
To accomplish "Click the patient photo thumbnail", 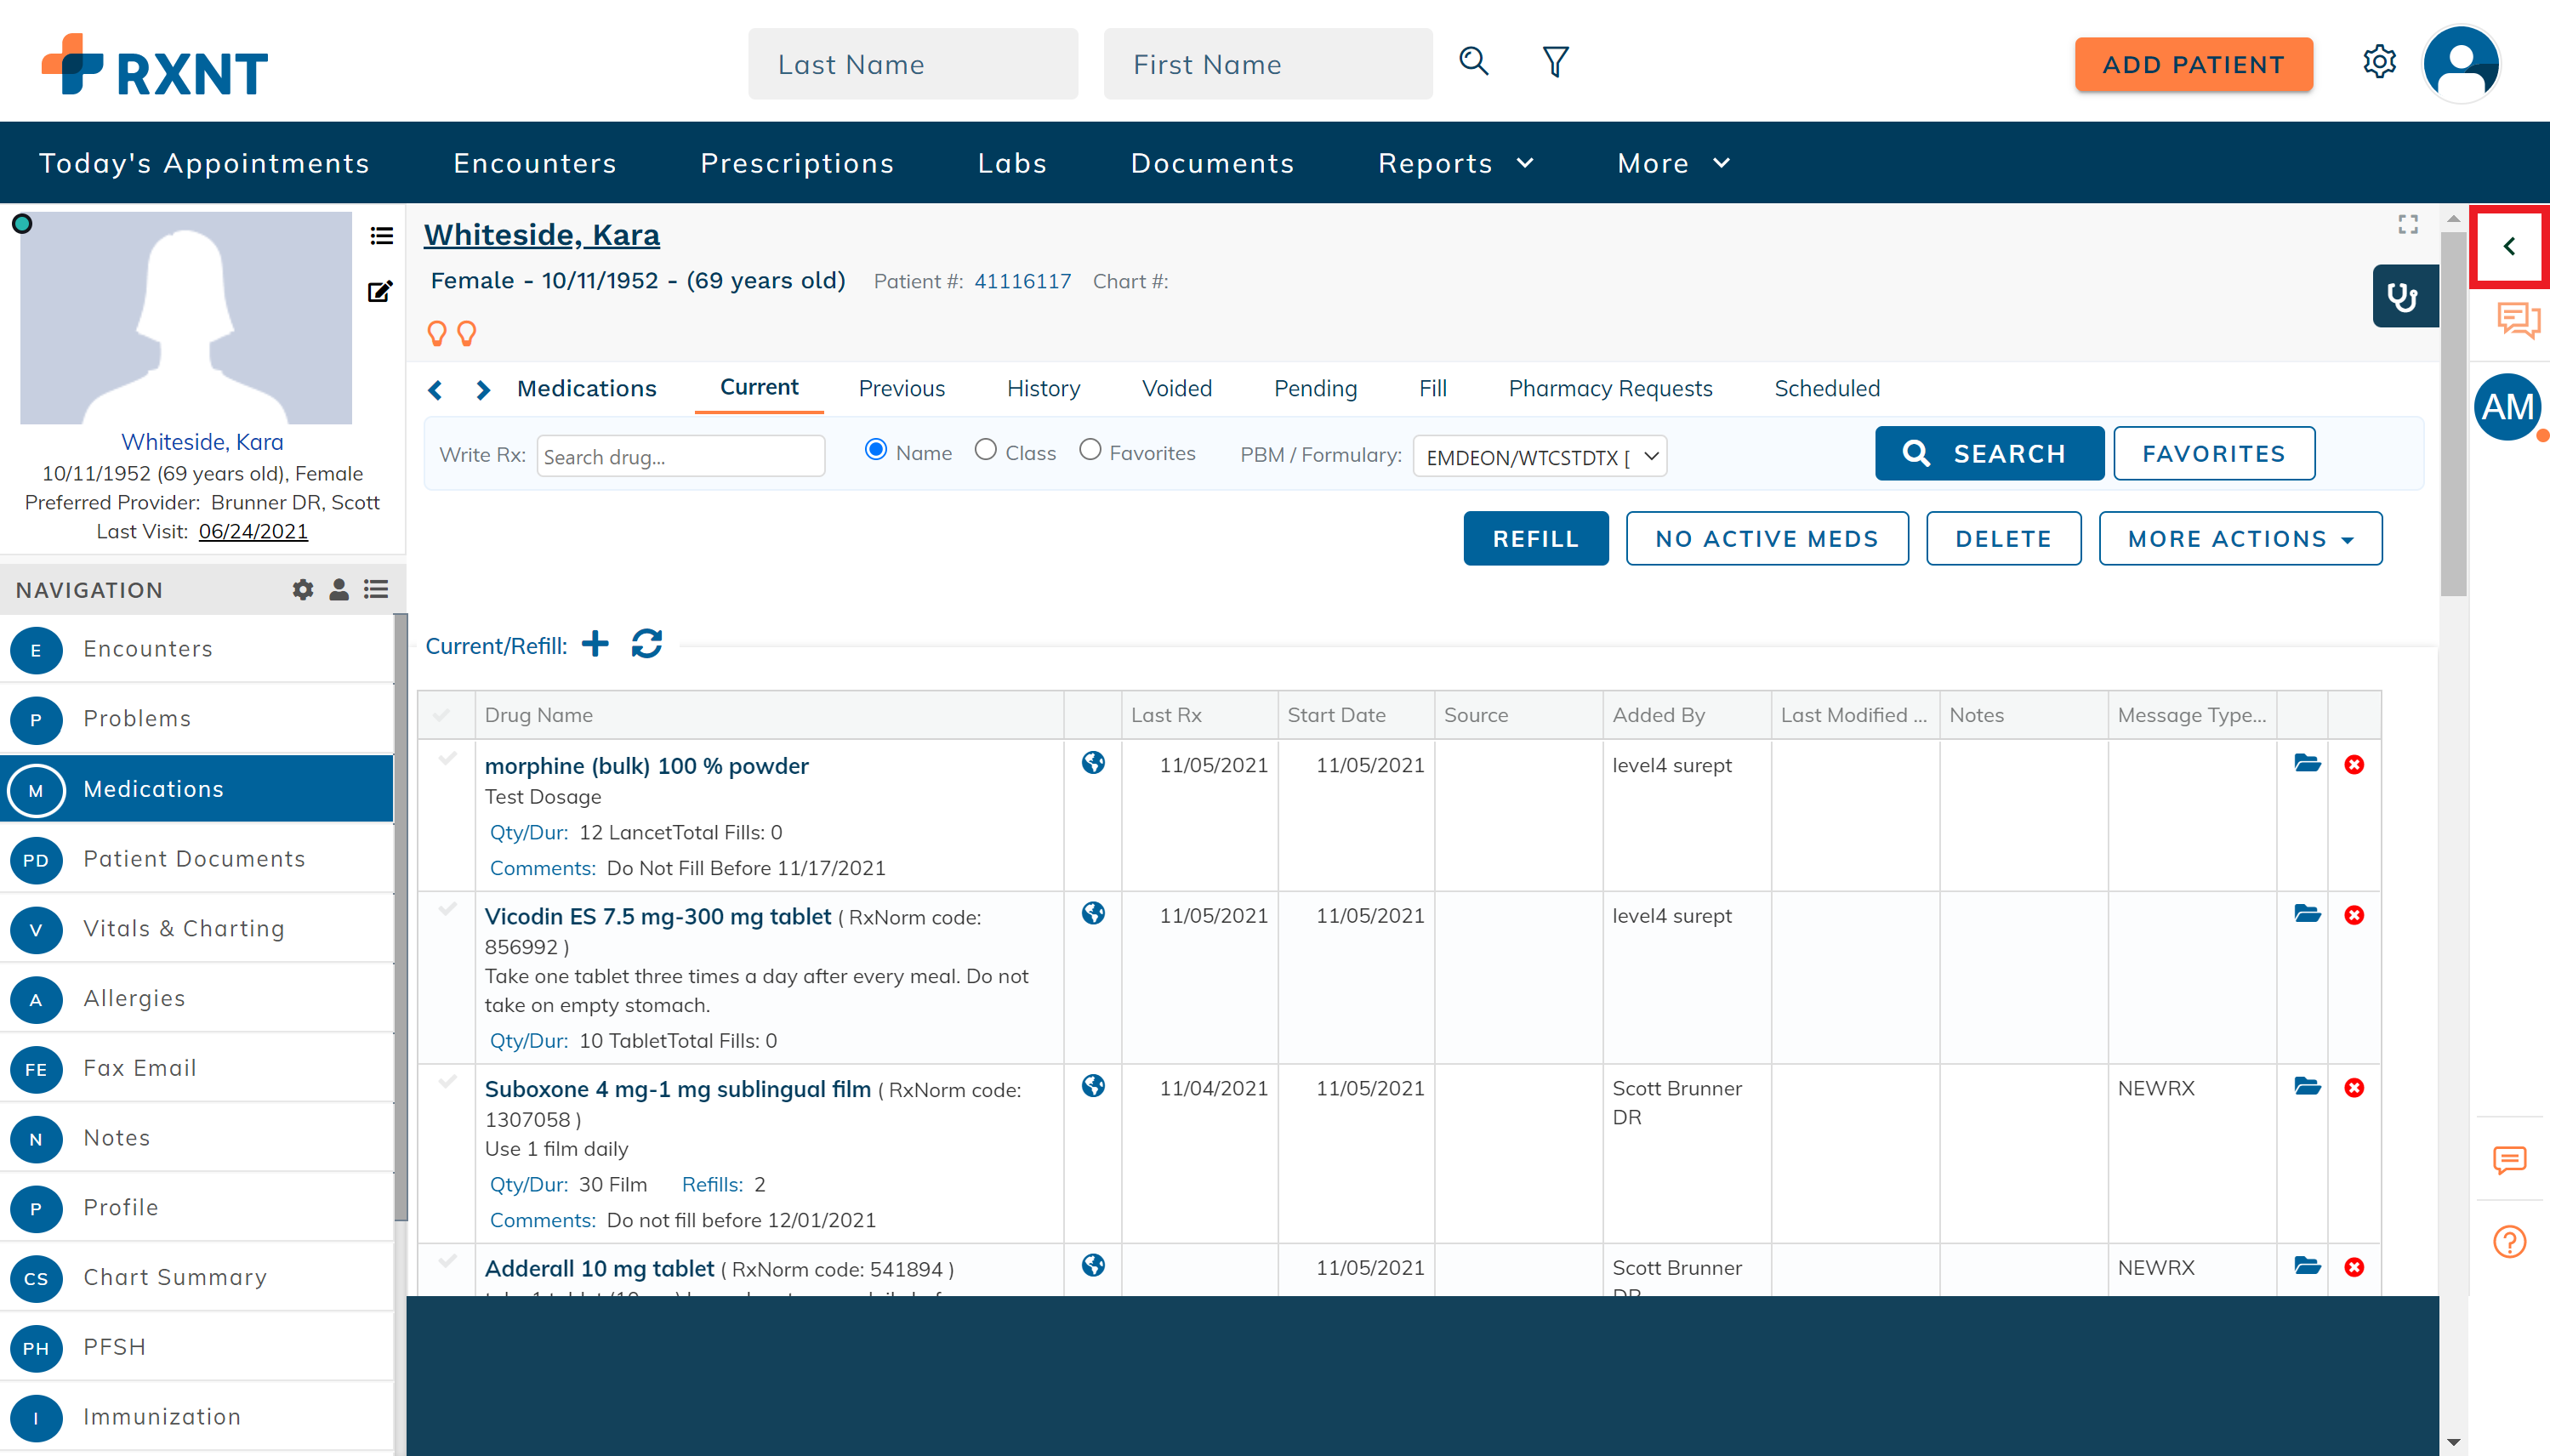I will [x=185, y=318].
